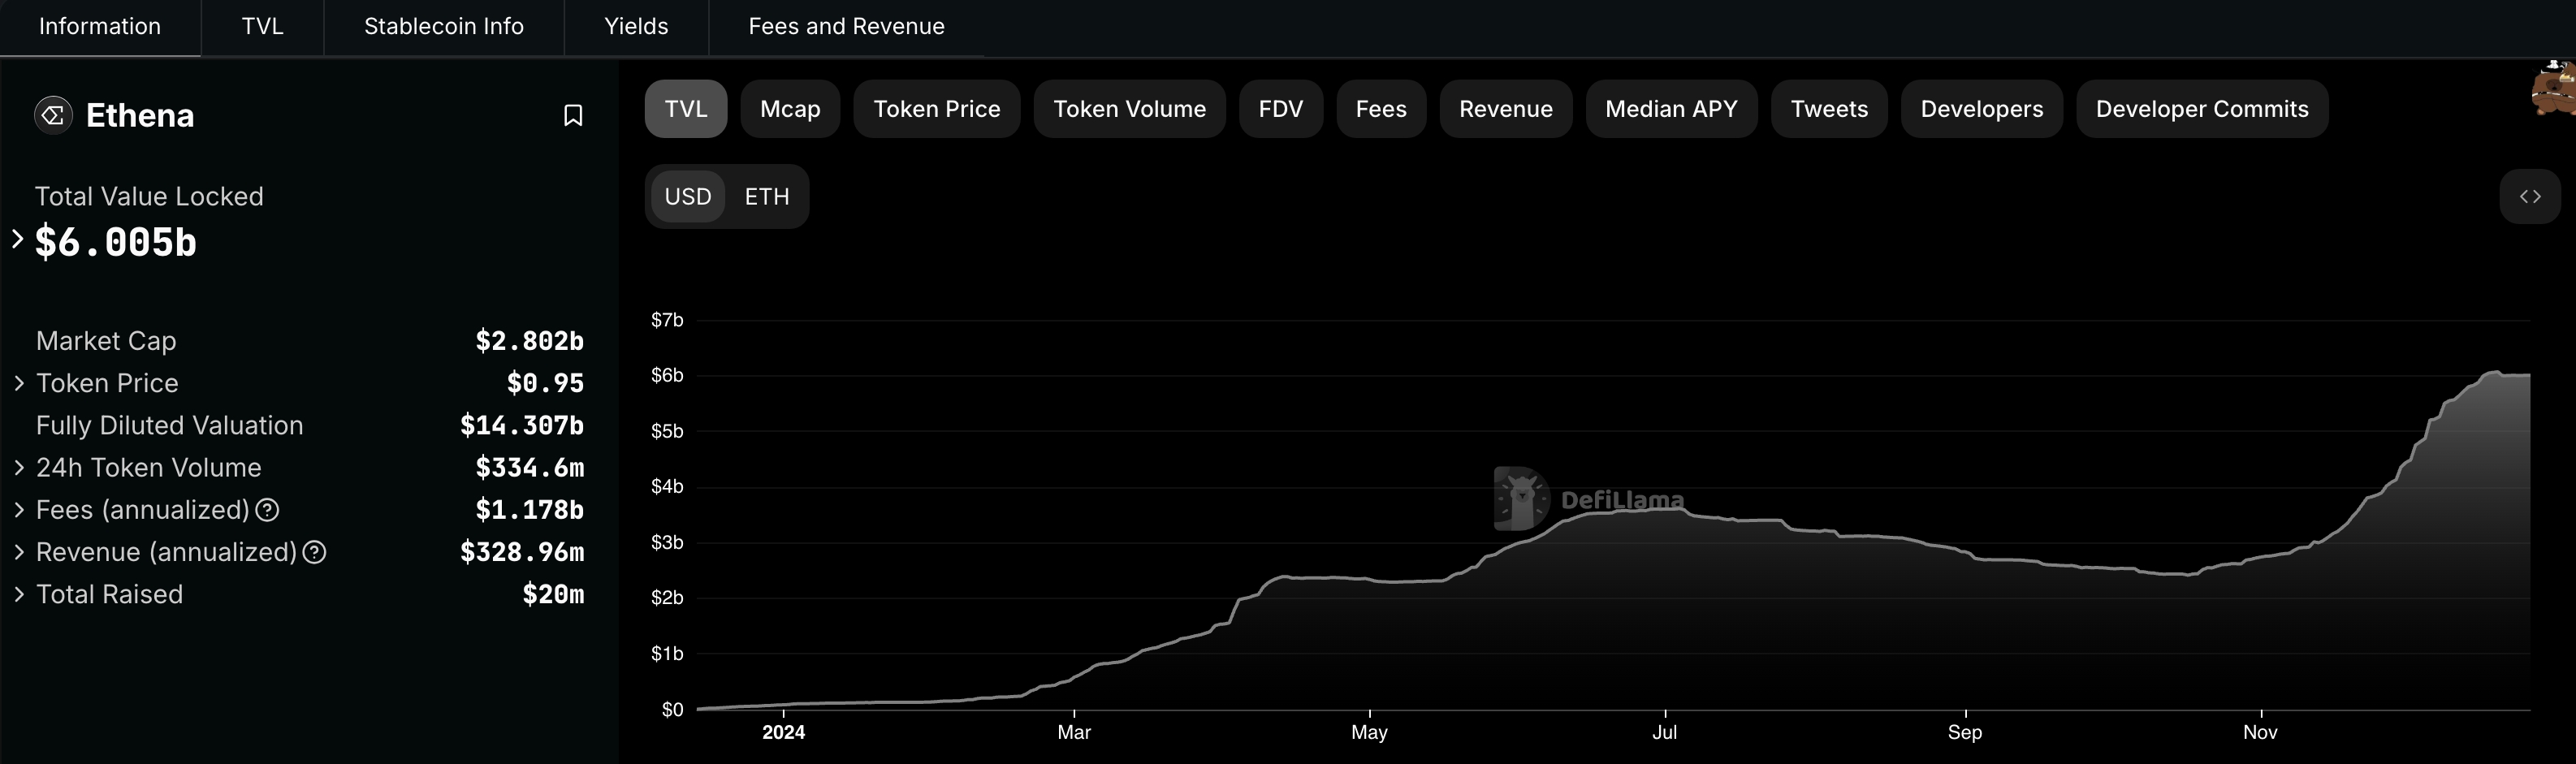The width and height of the screenshot is (2576, 764).
Task: Click the $7b y-axis label
Action: coord(667,320)
